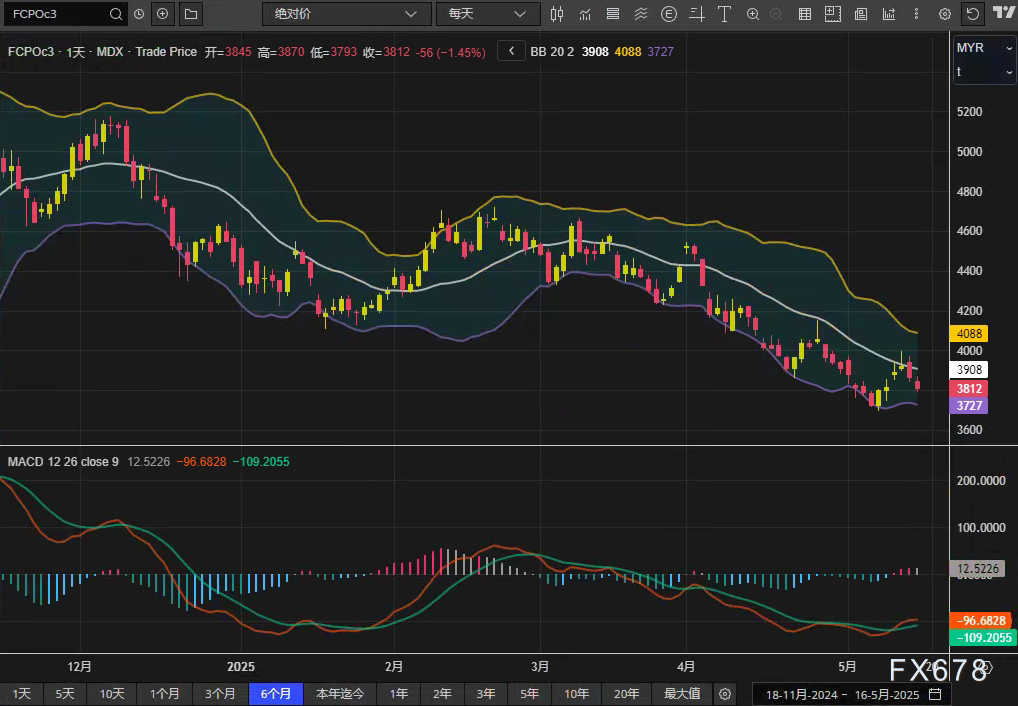Select the 6个月 time range tab
The image size is (1018, 706).
tap(276, 694)
